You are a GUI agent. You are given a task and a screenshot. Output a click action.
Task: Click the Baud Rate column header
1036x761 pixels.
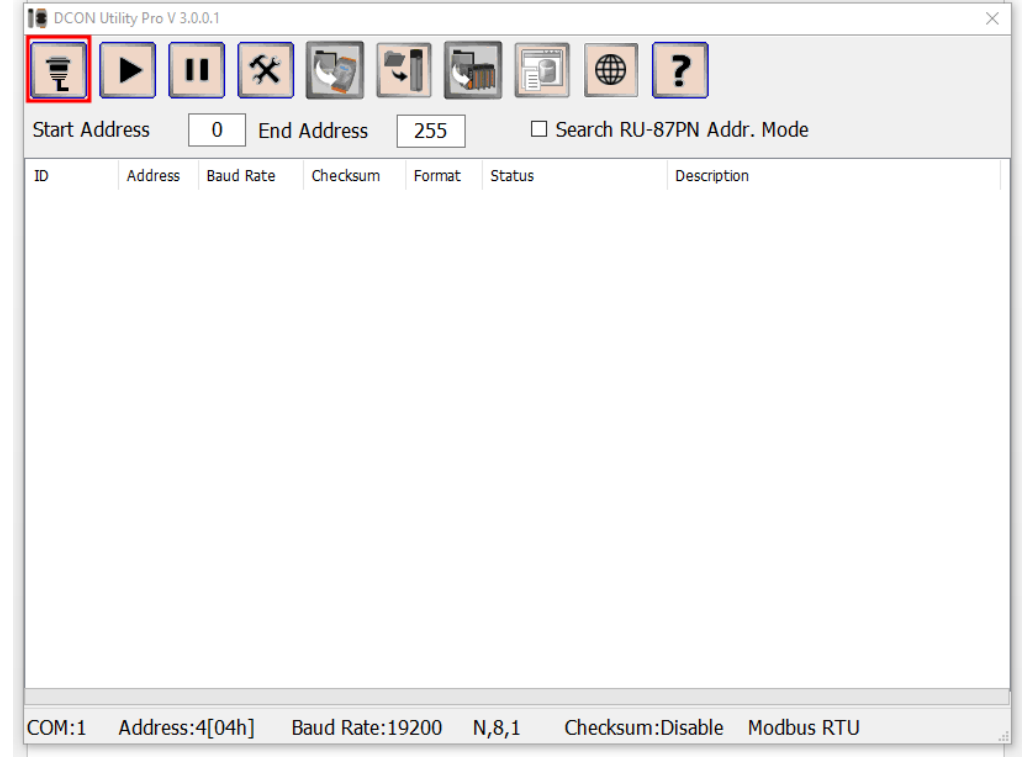[x=251, y=176]
